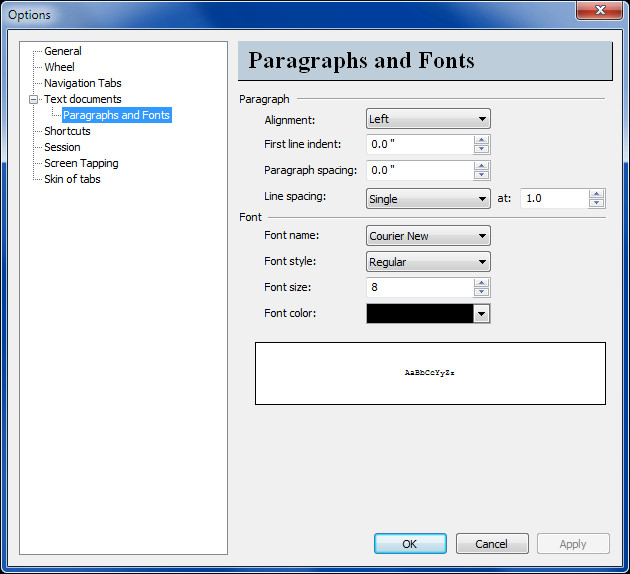Open the Font color dropdown arrow

(x=481, y=314)
